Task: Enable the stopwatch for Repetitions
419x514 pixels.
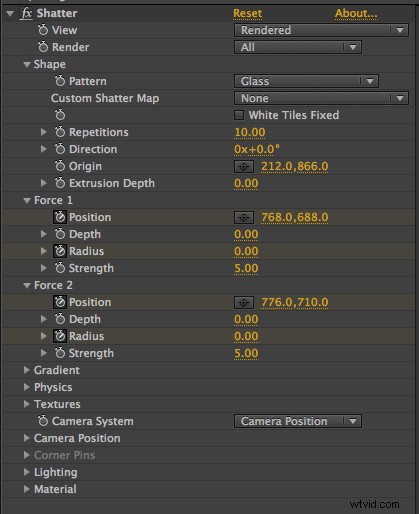Action: 60,132
